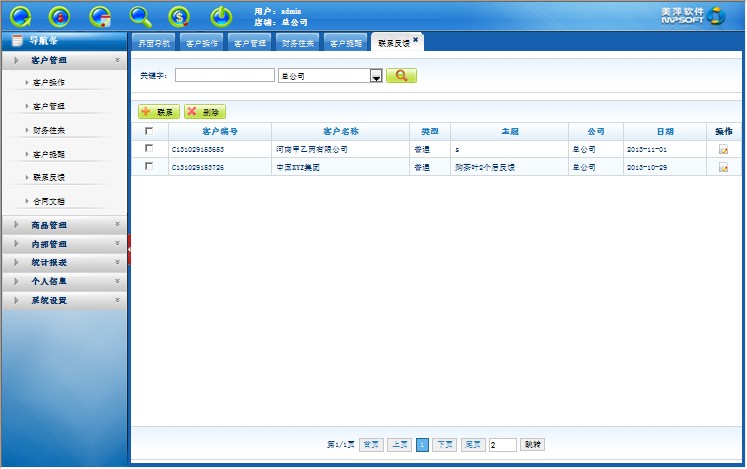Screen dimensions: 747x469
Task: Click the first blue circular toolbar icon
Action: (20, 16)
